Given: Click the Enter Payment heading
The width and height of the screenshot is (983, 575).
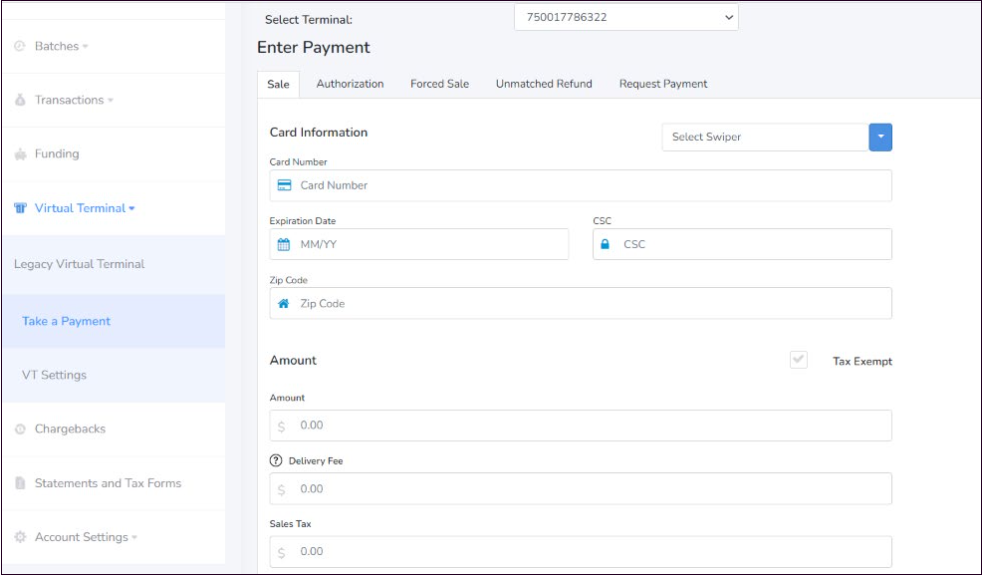Looking at the screenshot, I should click(313, 48).
